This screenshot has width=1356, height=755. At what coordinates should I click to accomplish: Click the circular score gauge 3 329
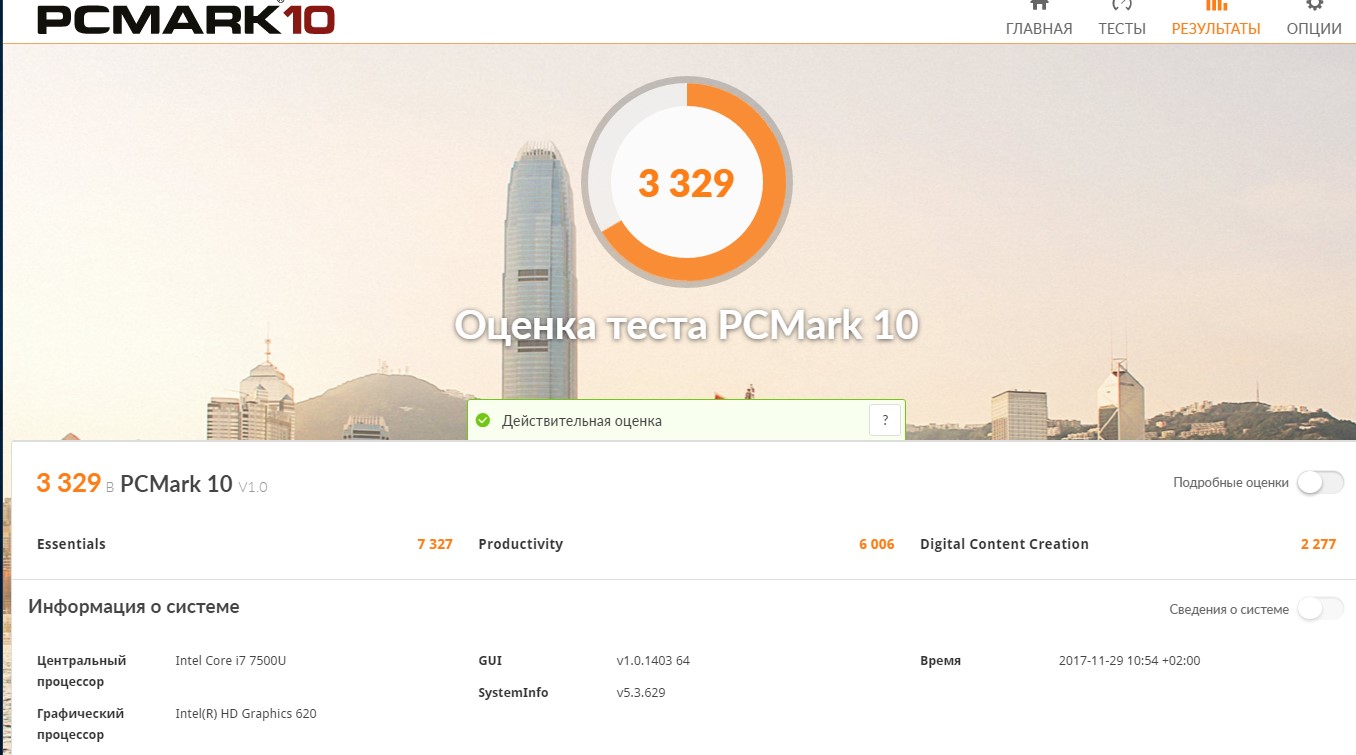(687, 182)
